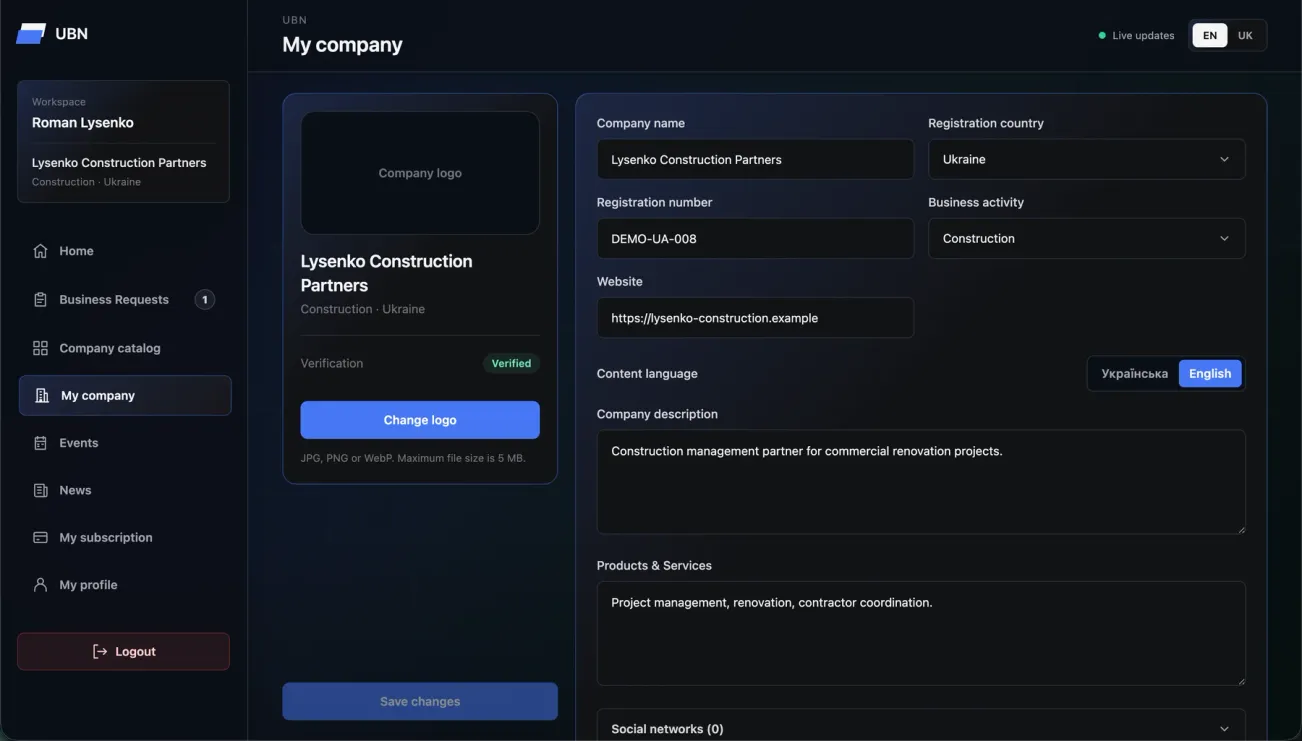Open Home in the sidebar
The image size is (1302, 741).
[125, 251]
